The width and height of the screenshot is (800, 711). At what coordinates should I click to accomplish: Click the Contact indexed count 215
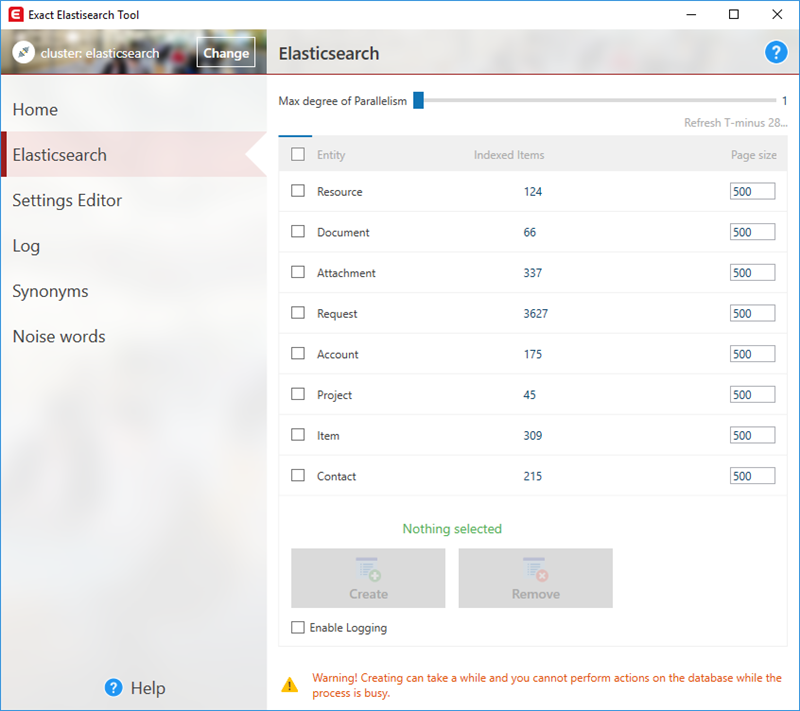pyautogui.click(x=532, y=476)
